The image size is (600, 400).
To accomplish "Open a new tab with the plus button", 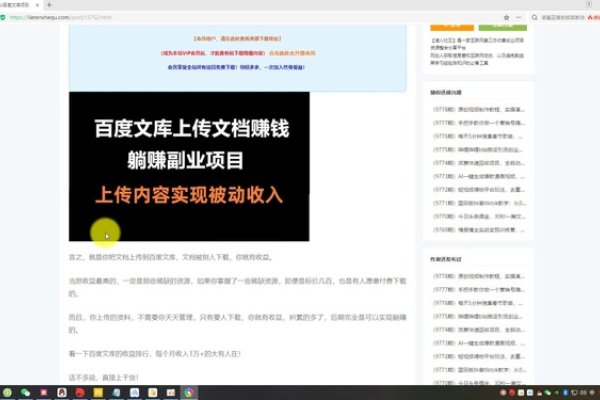I will [49, 5].
